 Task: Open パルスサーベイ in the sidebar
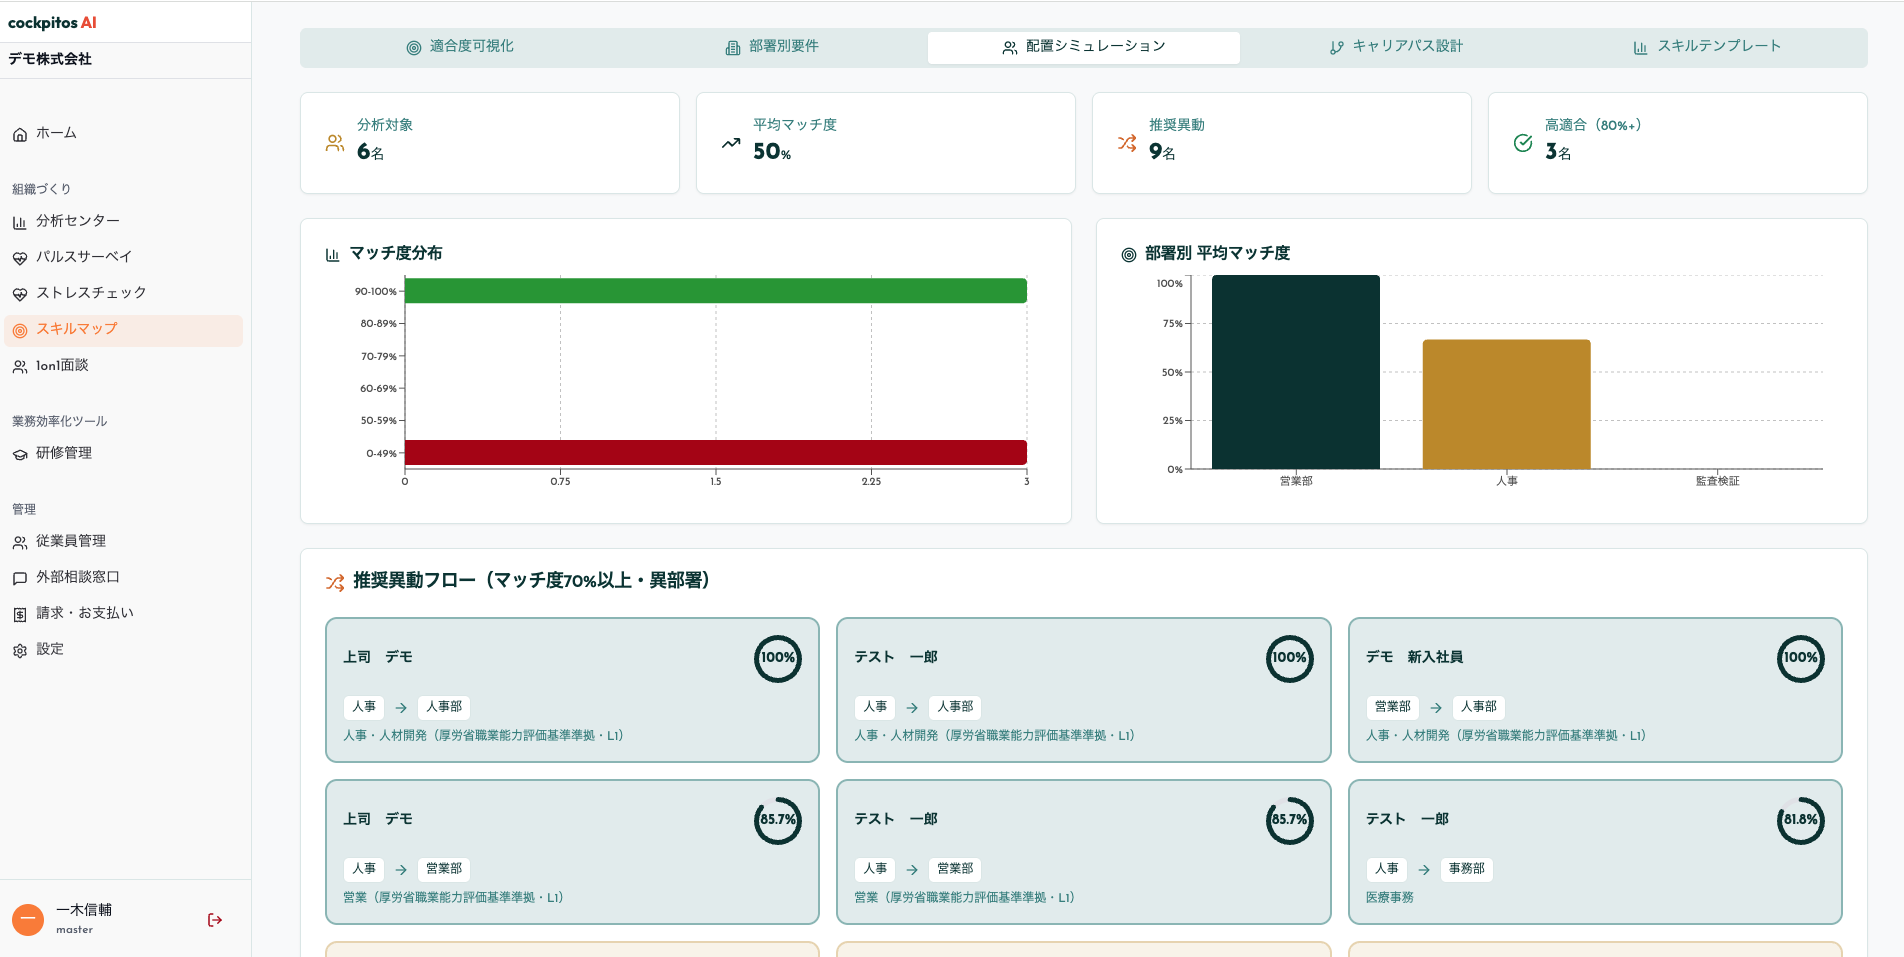[x=124, y=258]
